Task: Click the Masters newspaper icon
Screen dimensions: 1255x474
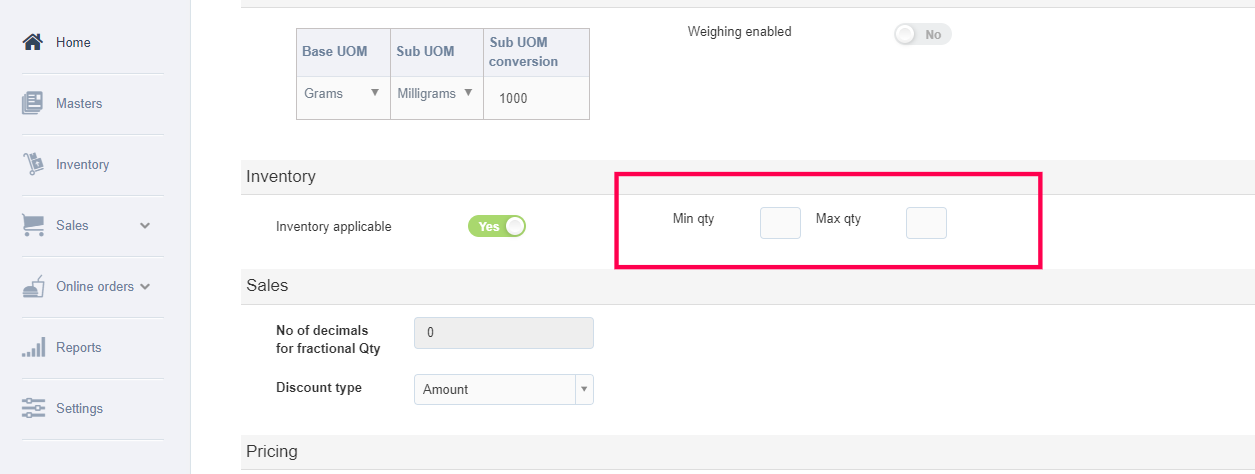Action: click(33, 103)
